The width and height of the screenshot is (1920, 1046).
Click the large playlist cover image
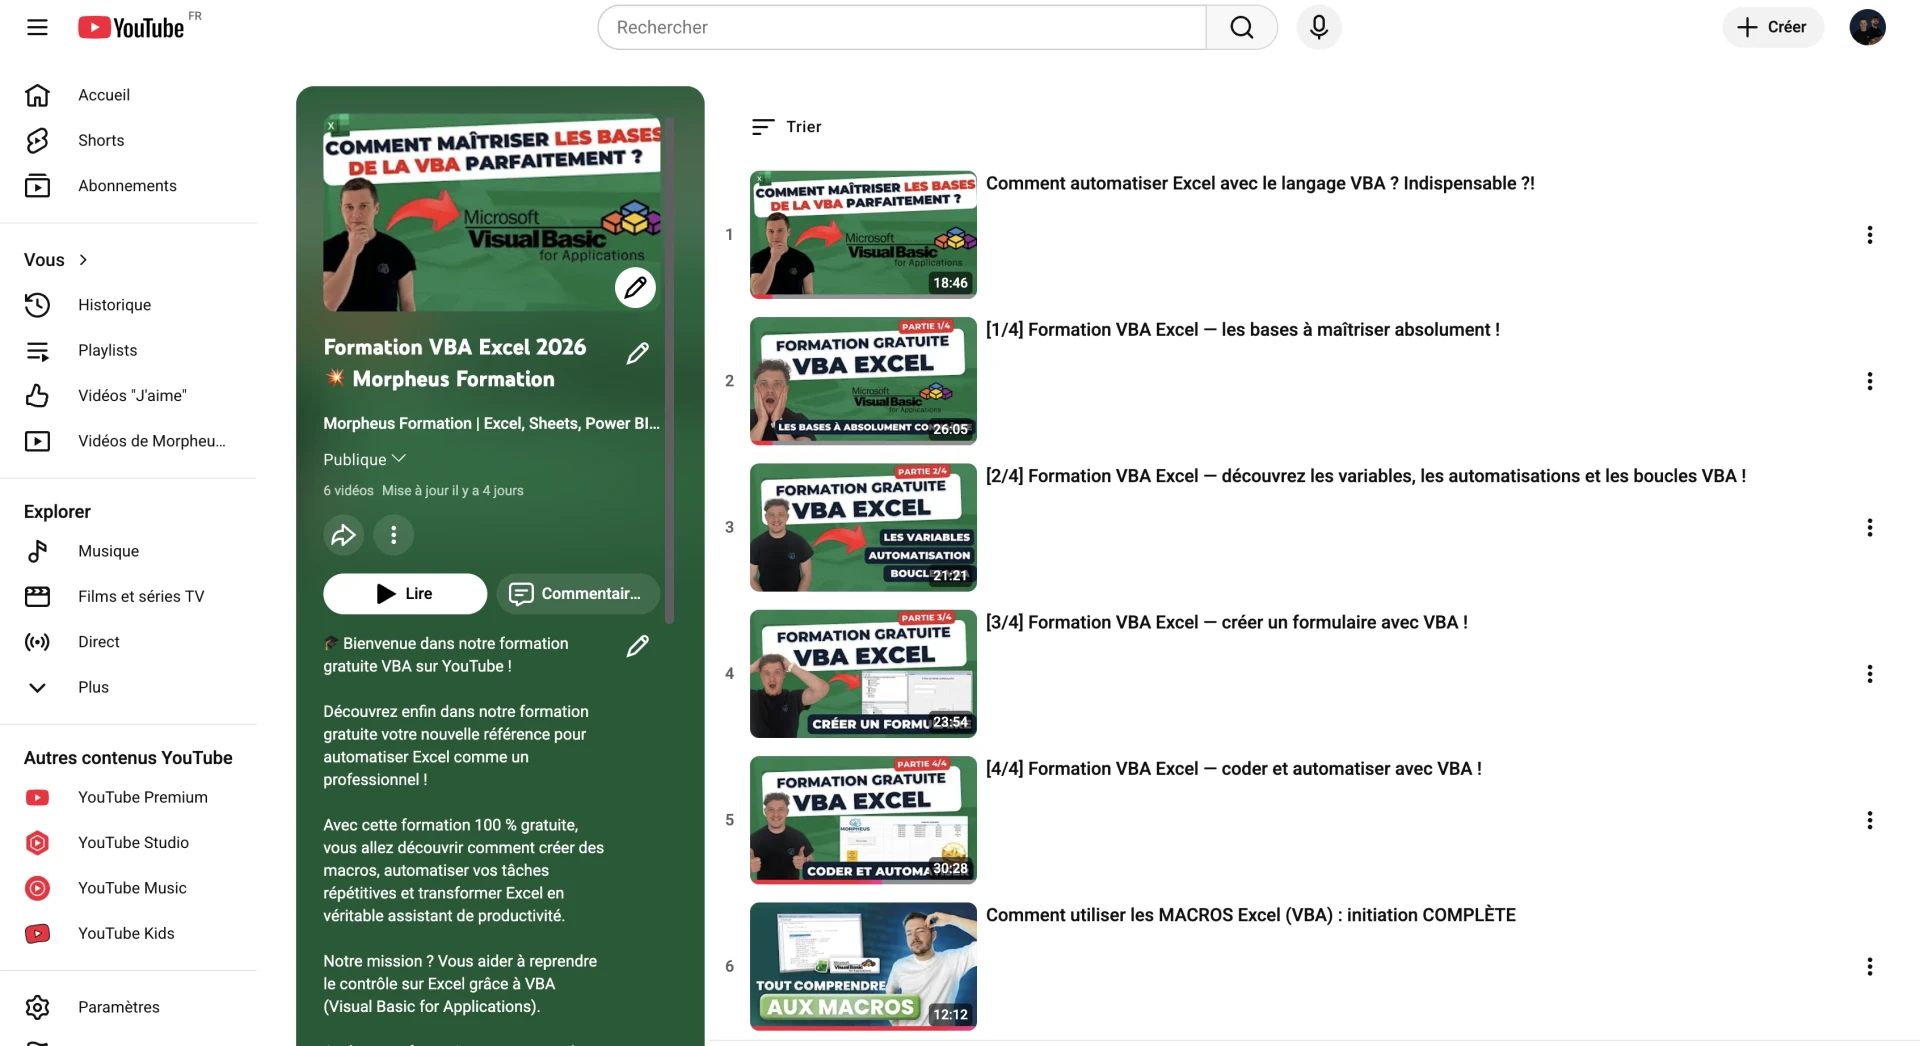tap(492, 213)
